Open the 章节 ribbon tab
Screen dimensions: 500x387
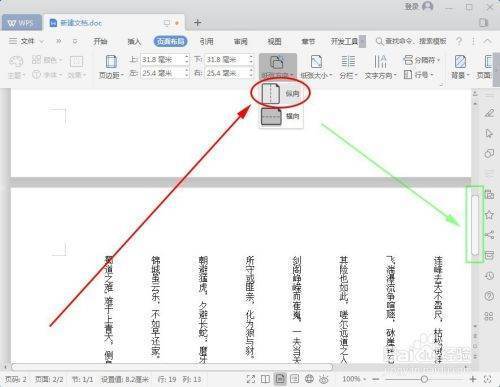[x=308, y=41]
